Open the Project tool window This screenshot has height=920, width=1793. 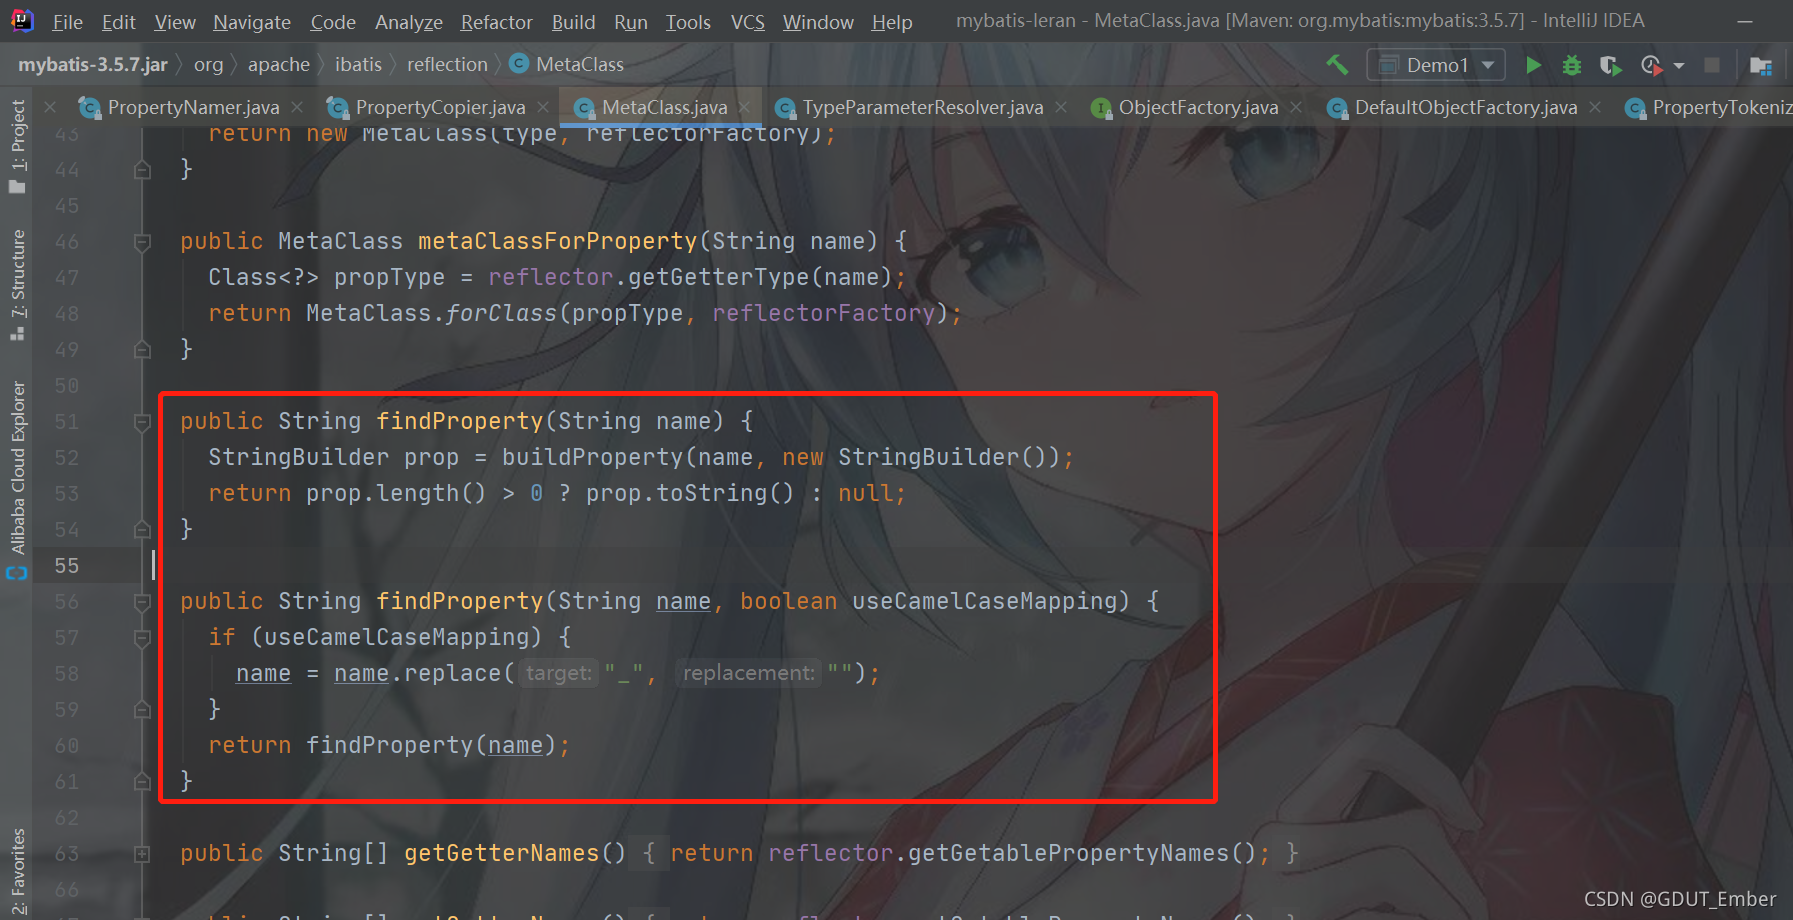[17, 145]
